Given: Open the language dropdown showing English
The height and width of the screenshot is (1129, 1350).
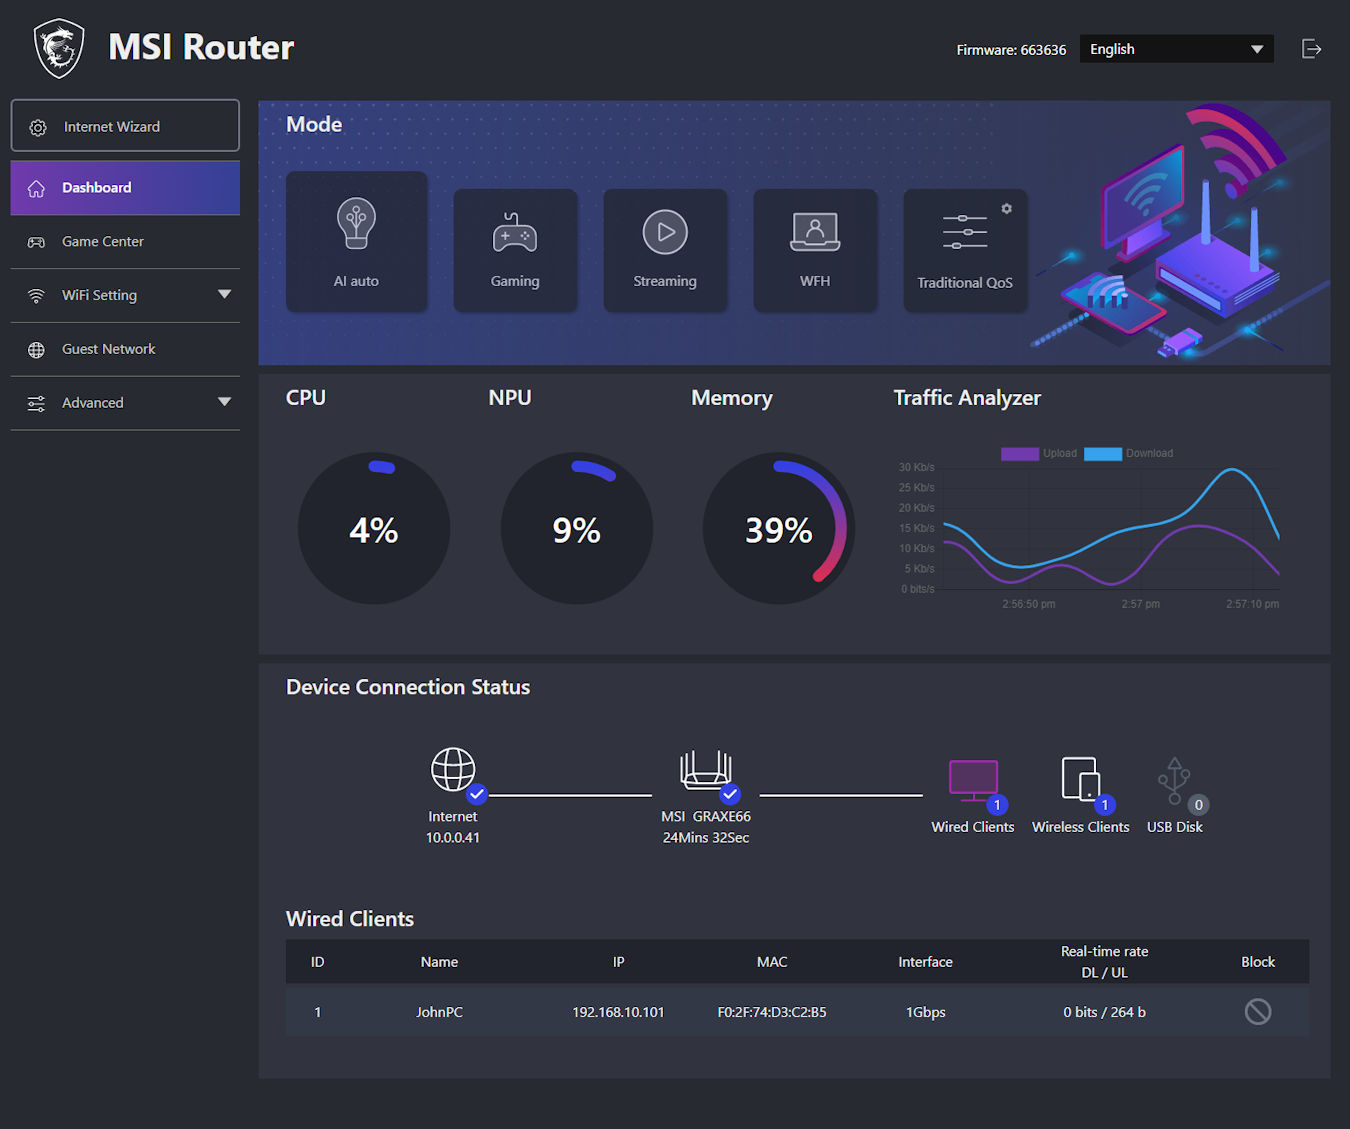Looking at the screenshot, I should click(x=1176, y=49).
